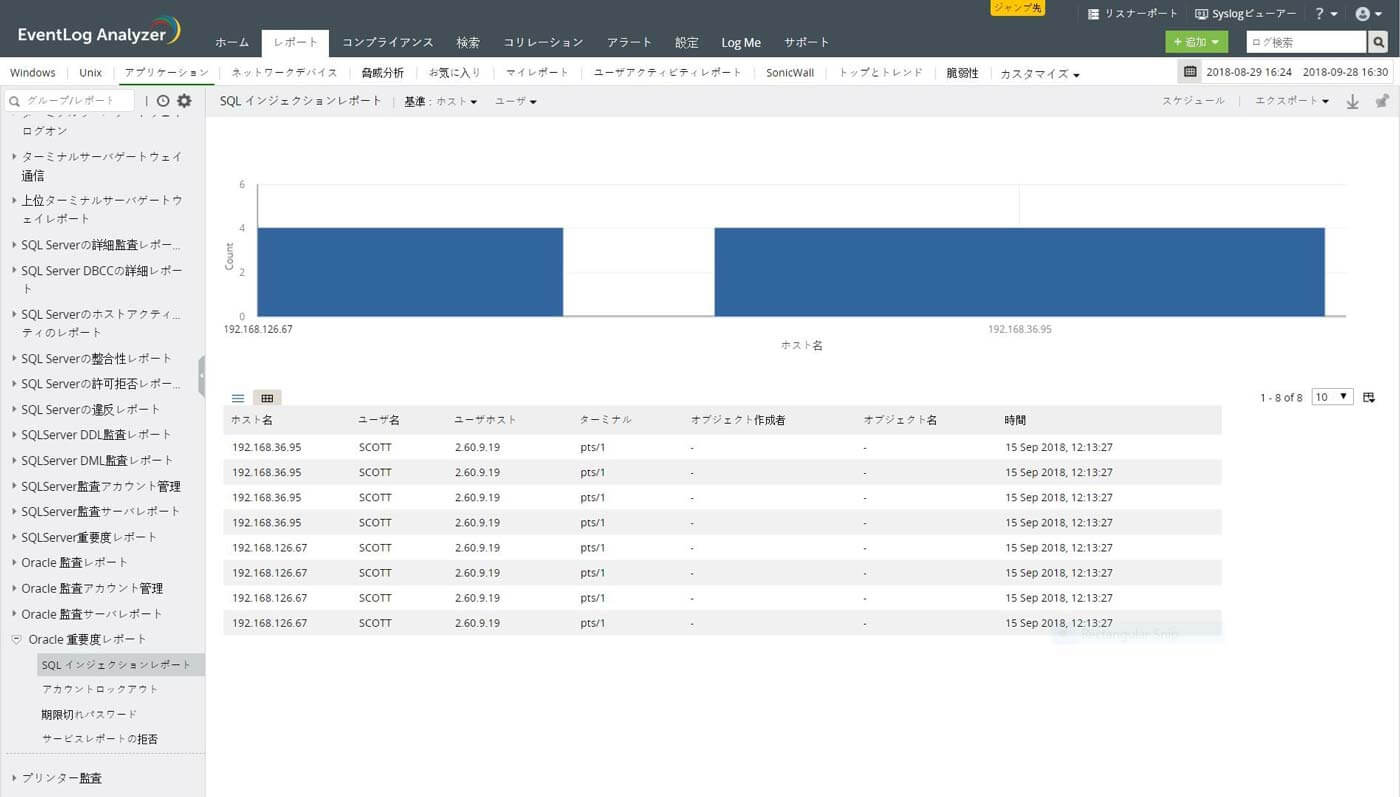Select the ネットワークデバイス sub-tab

pyautogui.click(x=284, y=73)
